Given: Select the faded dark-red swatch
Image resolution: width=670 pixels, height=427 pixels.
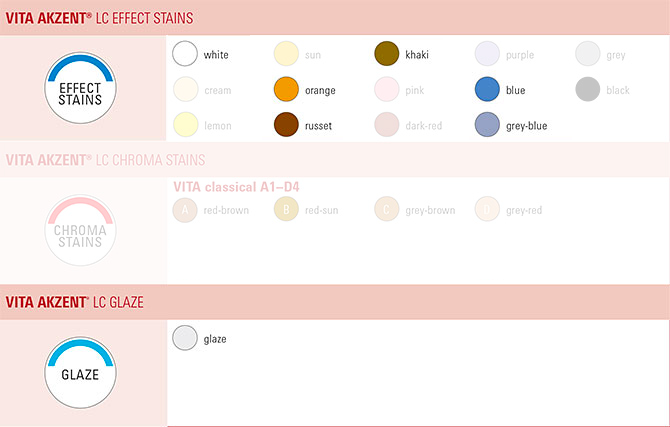Looking at the screenshot, I should (x=387, y=125).
